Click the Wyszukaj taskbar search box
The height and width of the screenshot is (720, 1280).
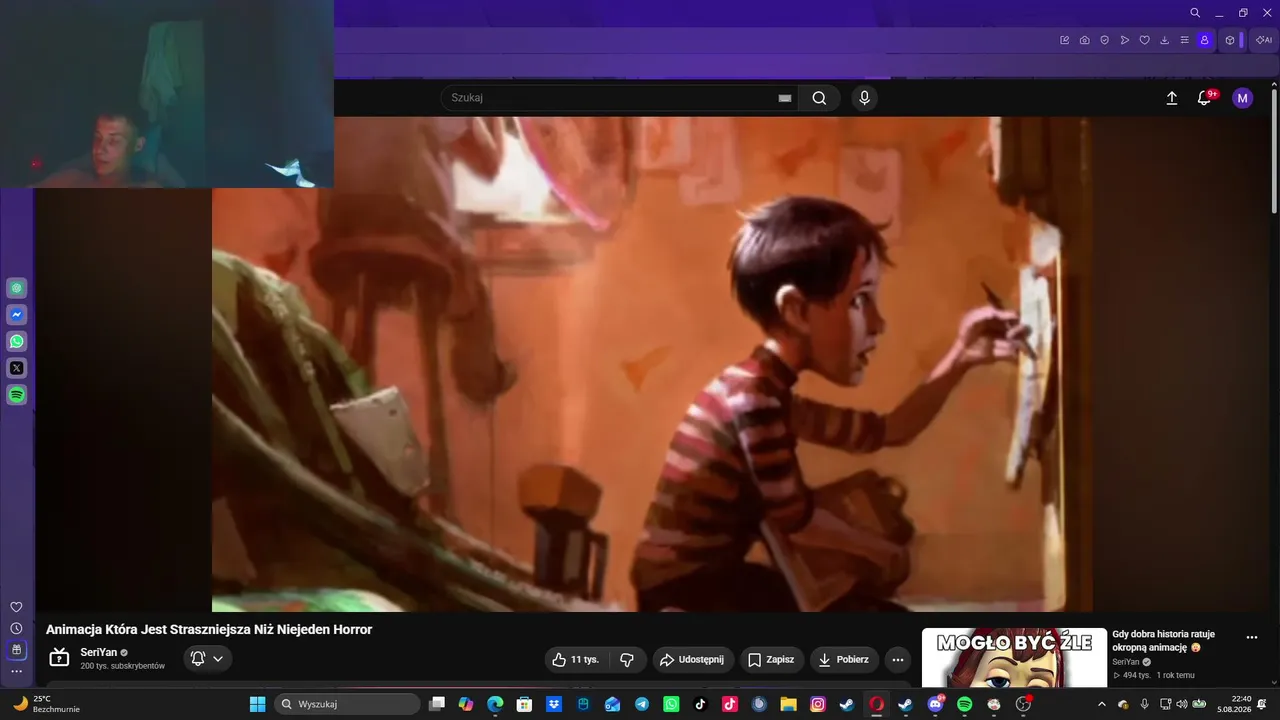(347, 704)
